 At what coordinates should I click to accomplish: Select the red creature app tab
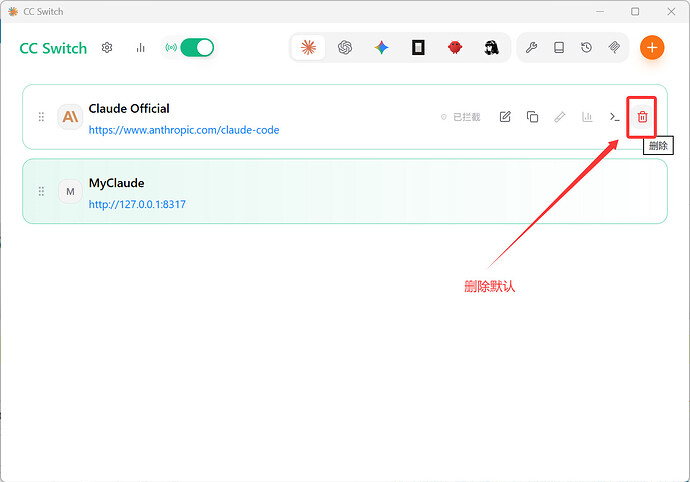pyautogui.click(x=455, y=47)
